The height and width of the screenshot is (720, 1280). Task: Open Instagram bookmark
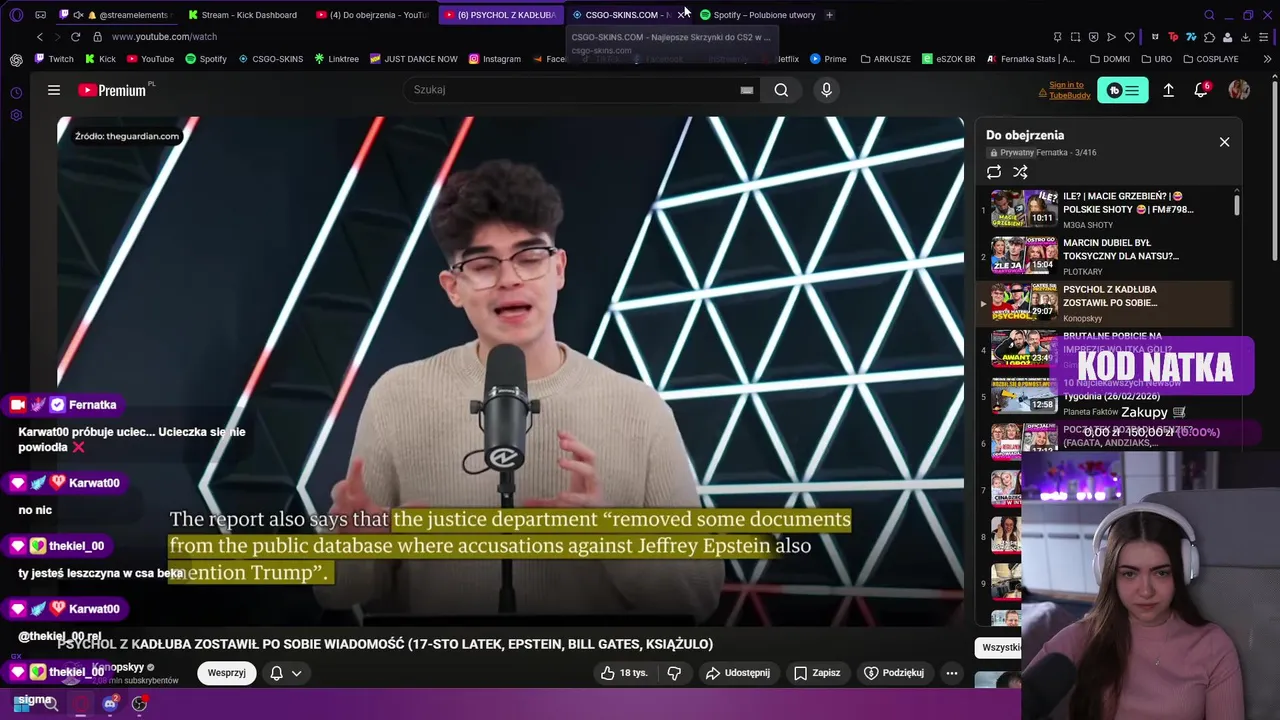(x=495, y=59)
